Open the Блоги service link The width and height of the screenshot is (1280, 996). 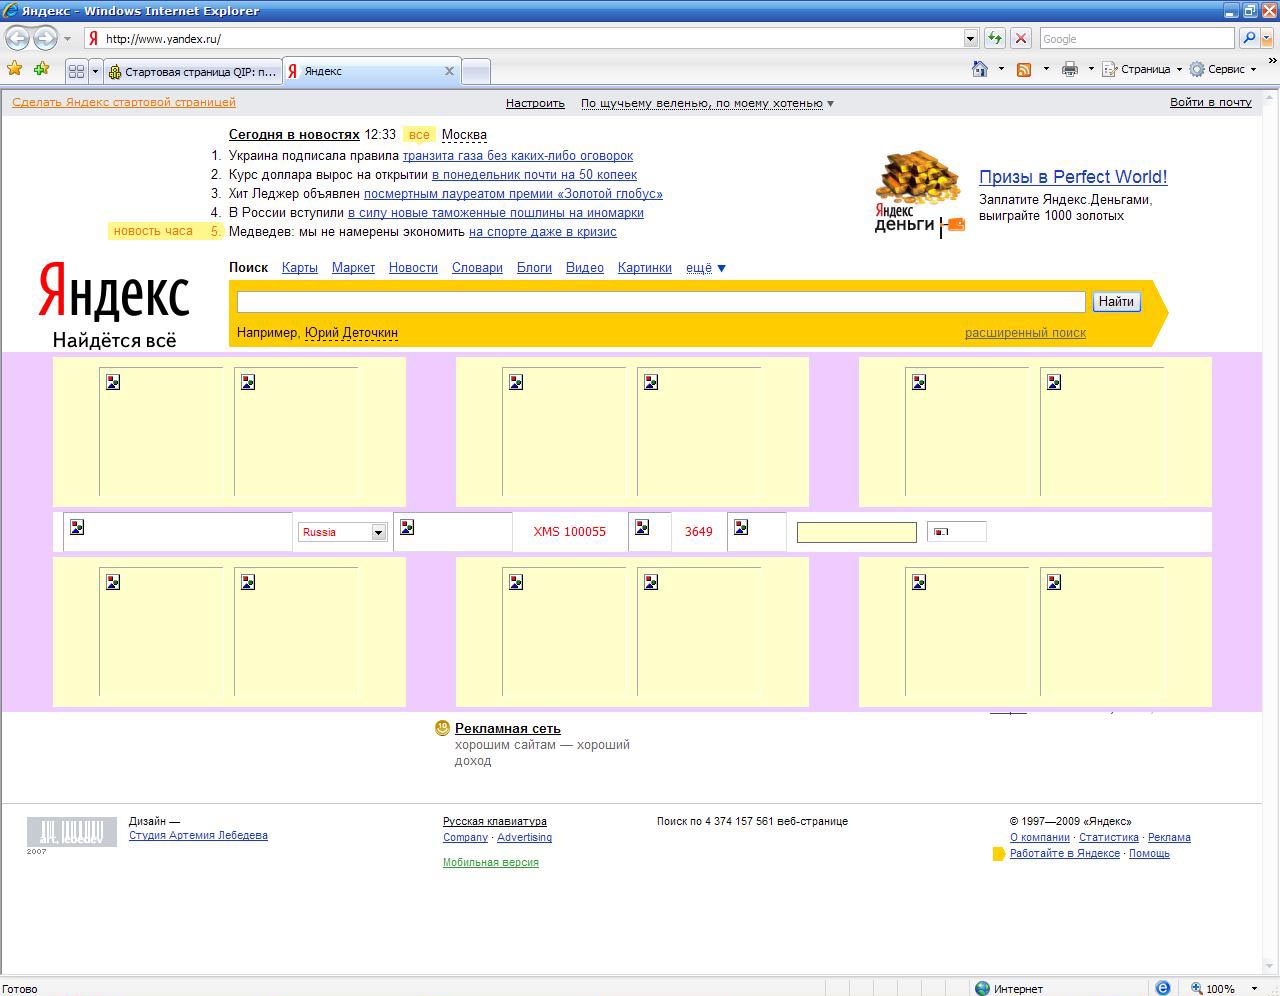(534, 268)
